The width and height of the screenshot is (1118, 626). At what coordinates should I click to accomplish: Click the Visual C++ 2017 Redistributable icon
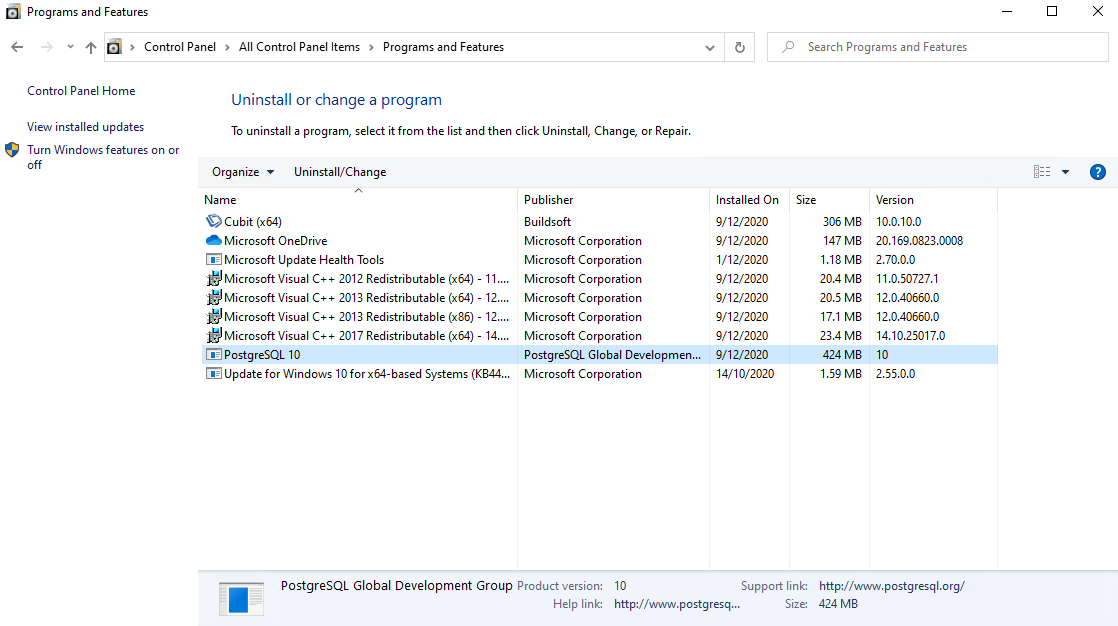click(x=213, y=336)
